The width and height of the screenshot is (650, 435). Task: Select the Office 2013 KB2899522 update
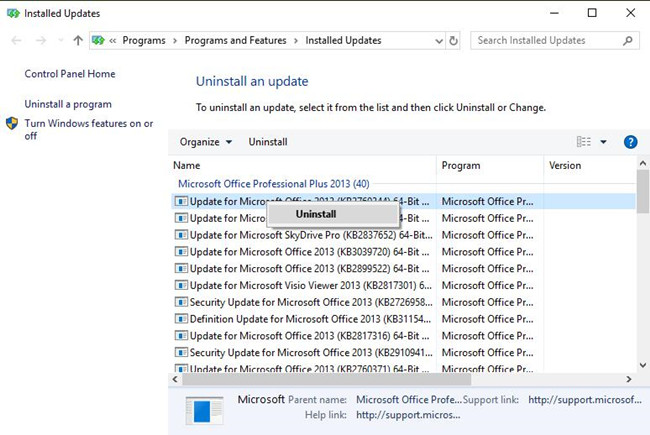coord(403,269)
